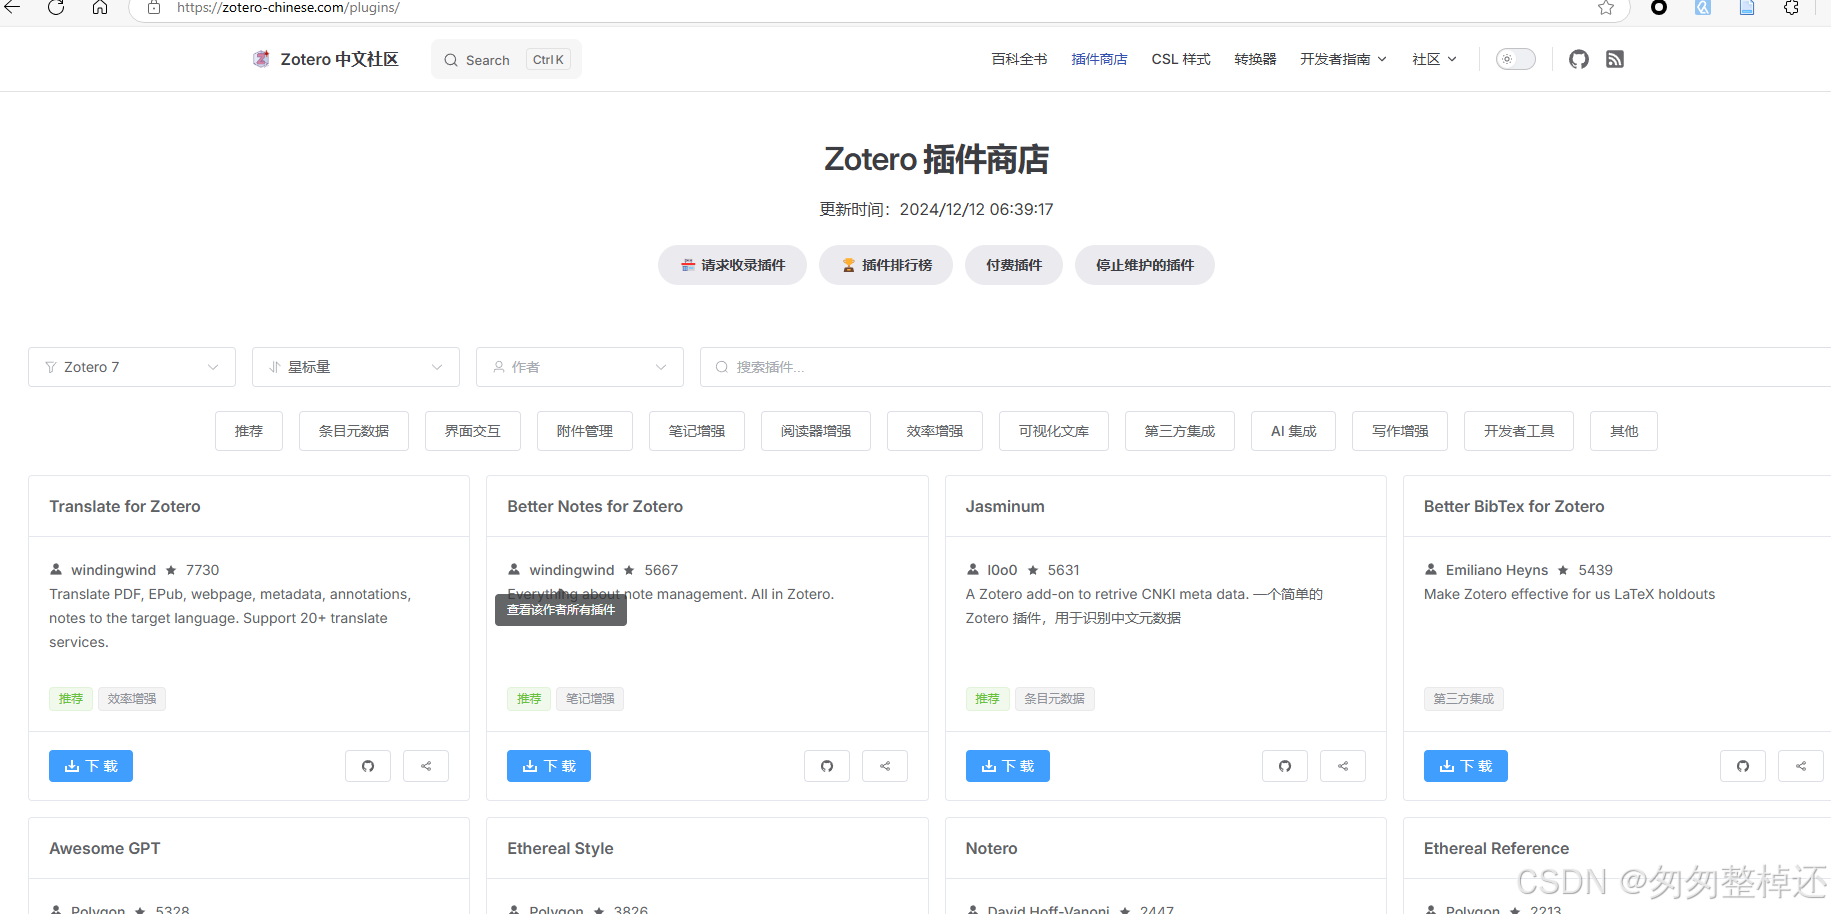The height and width of the screenshot is (914, 1831).
Task: Open the 停止维护的插件 button
Action: (x=1145, y=265)
